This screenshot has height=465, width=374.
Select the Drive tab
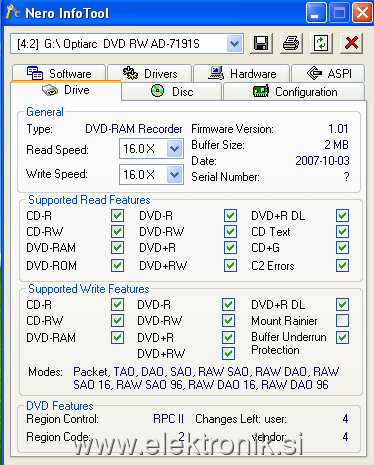pos(66,90)
